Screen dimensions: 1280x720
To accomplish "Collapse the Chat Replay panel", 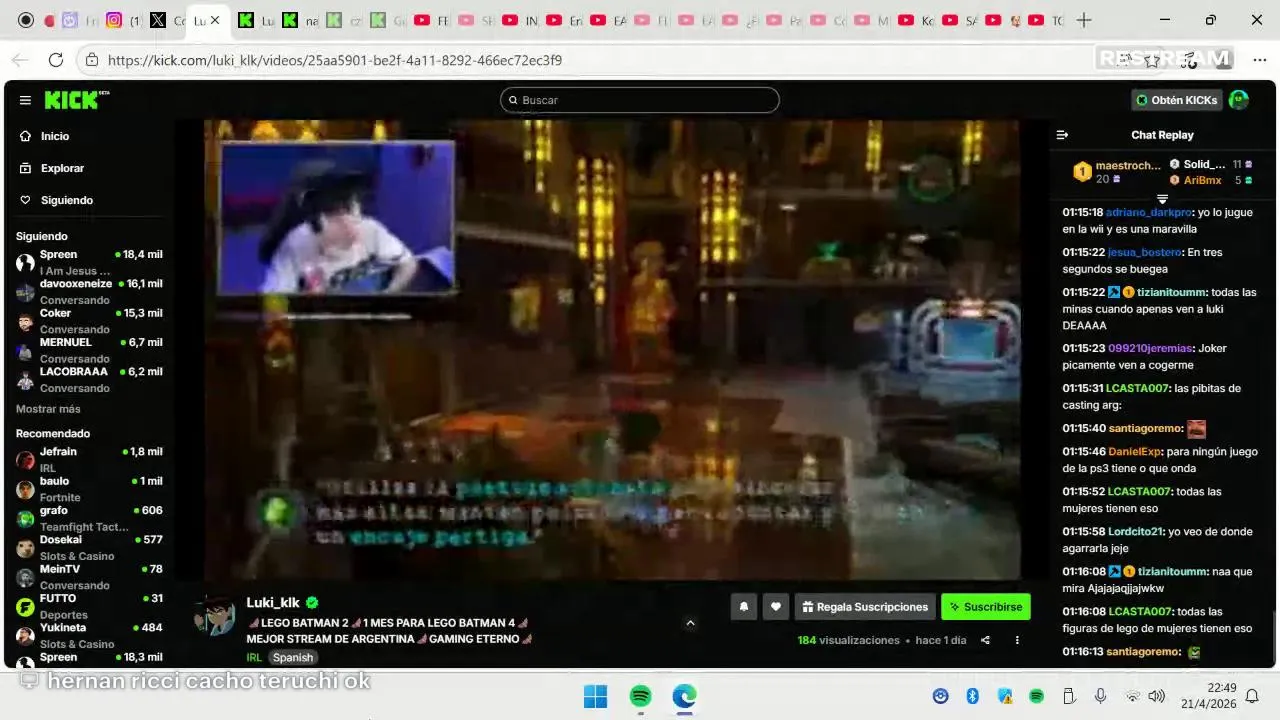I will (x=1062, y=135).
